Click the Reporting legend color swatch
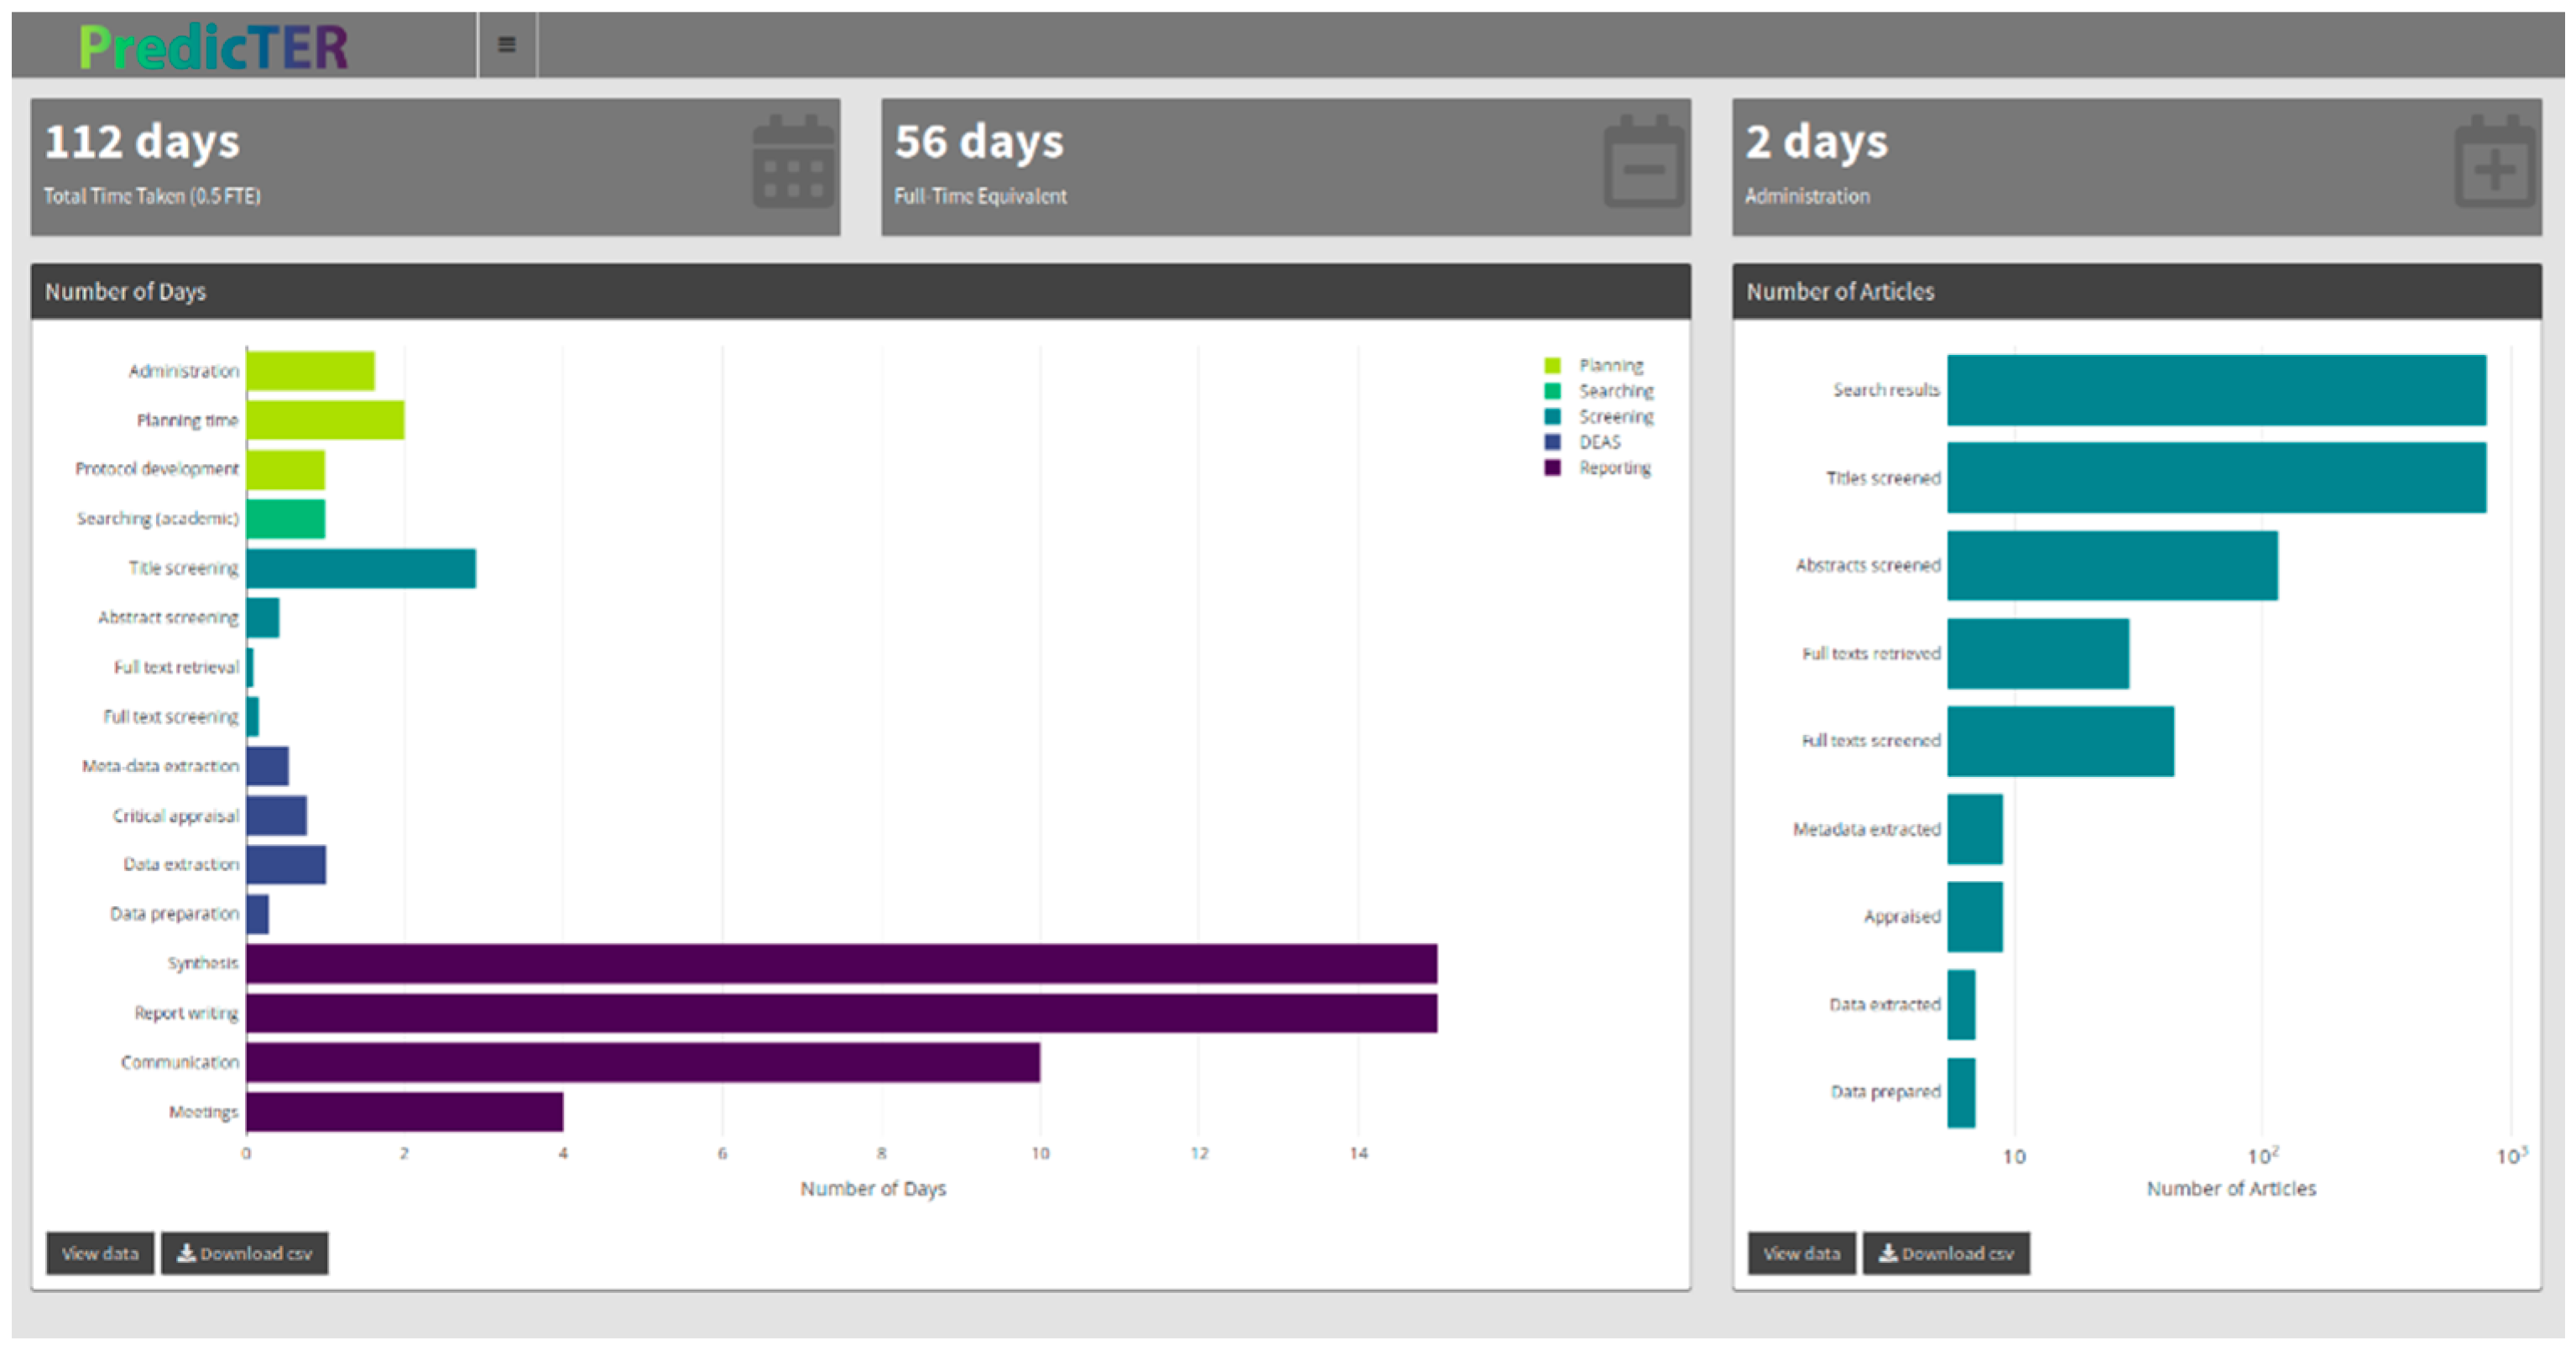The width and height of the screenshot is (2576, 1350). [1552, 468]
